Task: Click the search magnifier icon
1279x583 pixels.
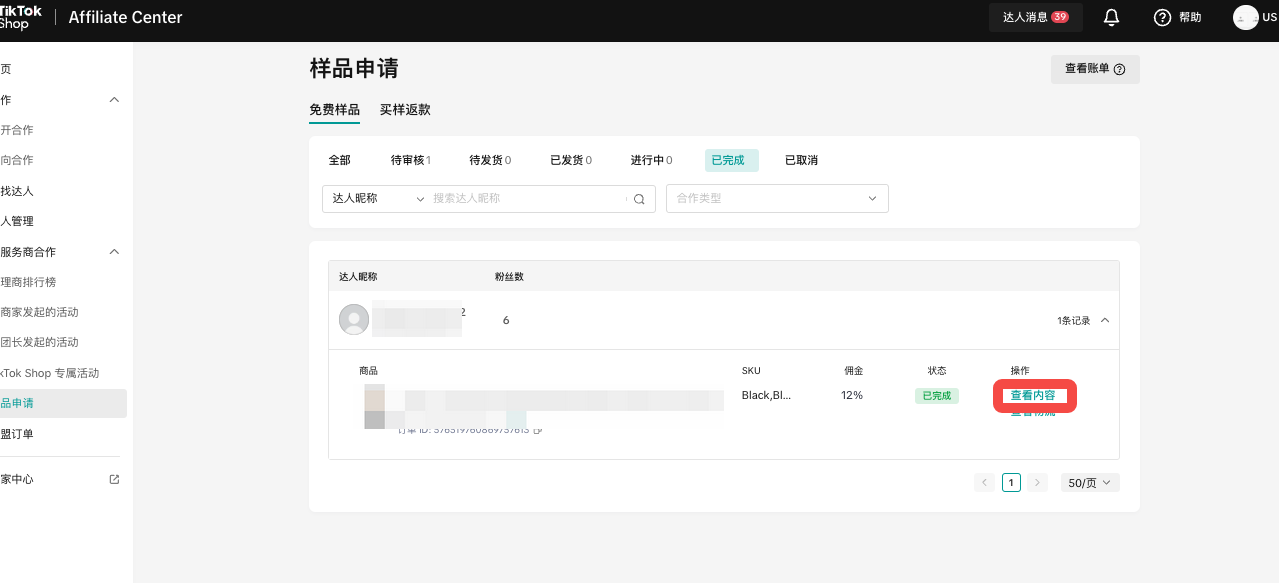Action: (x=639, y=199)
